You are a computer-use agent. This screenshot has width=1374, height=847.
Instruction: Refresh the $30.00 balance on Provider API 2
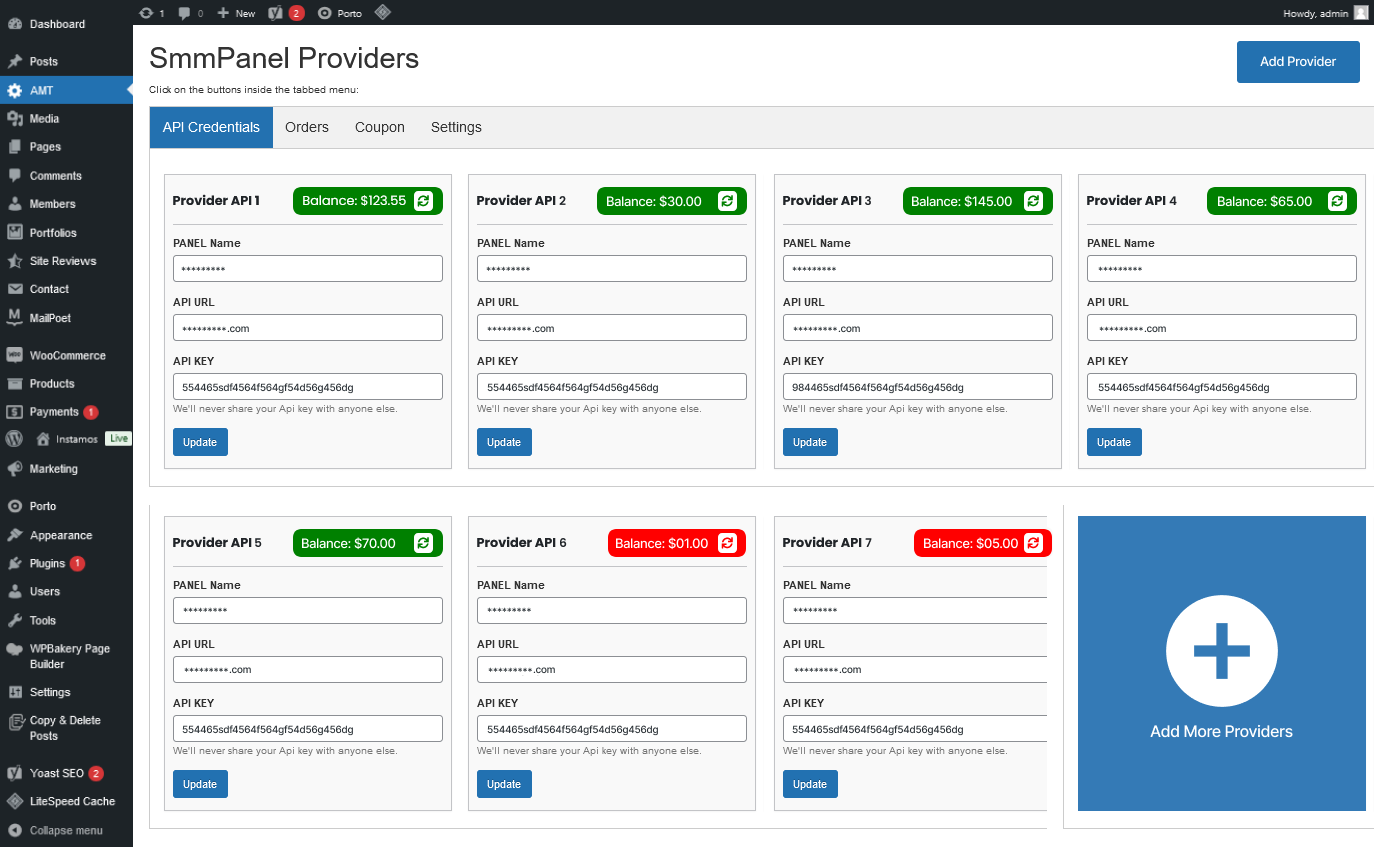point(727,201)
